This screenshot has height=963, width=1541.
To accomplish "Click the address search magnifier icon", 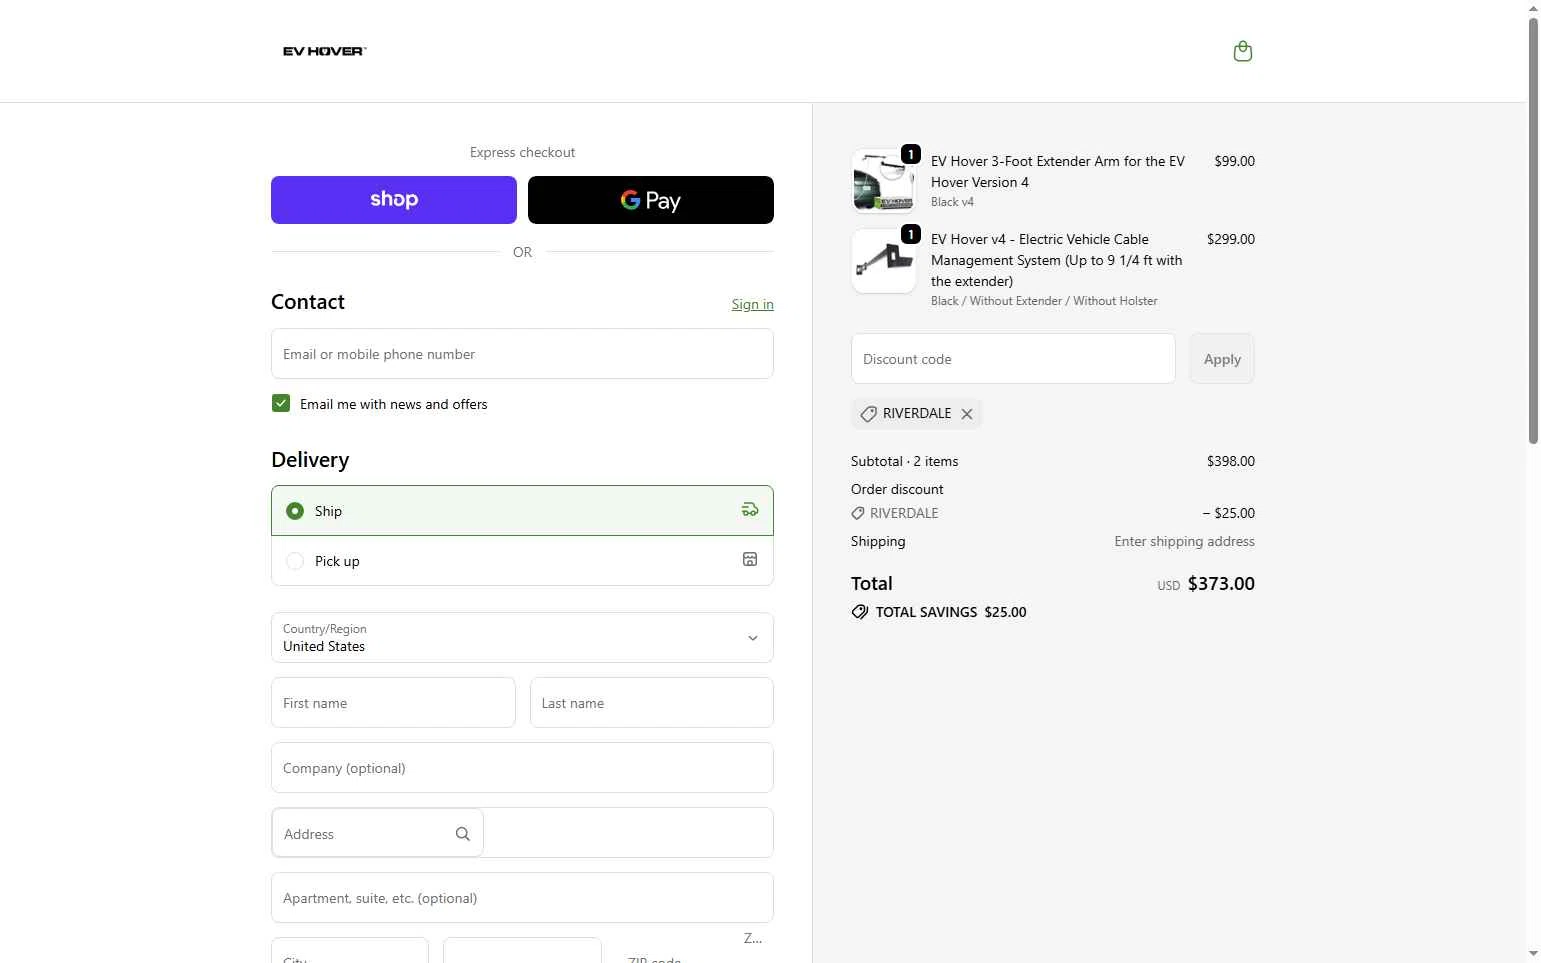I will click(x=463, y=834).
